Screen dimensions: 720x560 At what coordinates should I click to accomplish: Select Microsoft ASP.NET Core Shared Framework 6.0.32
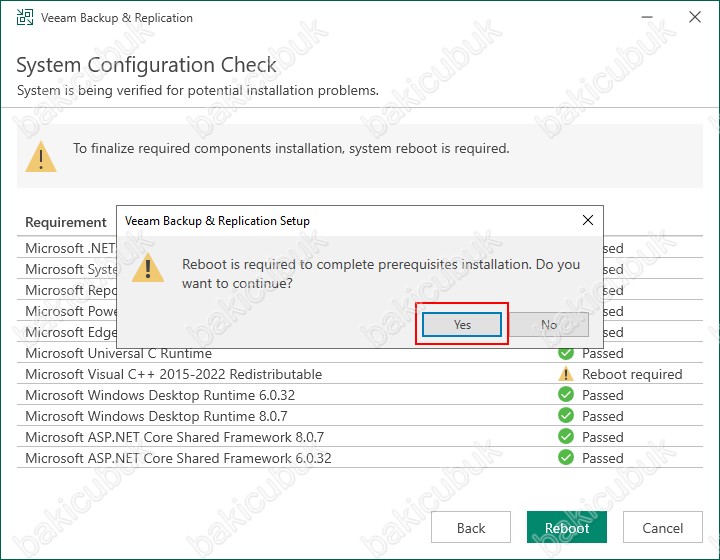pos(360,458)
